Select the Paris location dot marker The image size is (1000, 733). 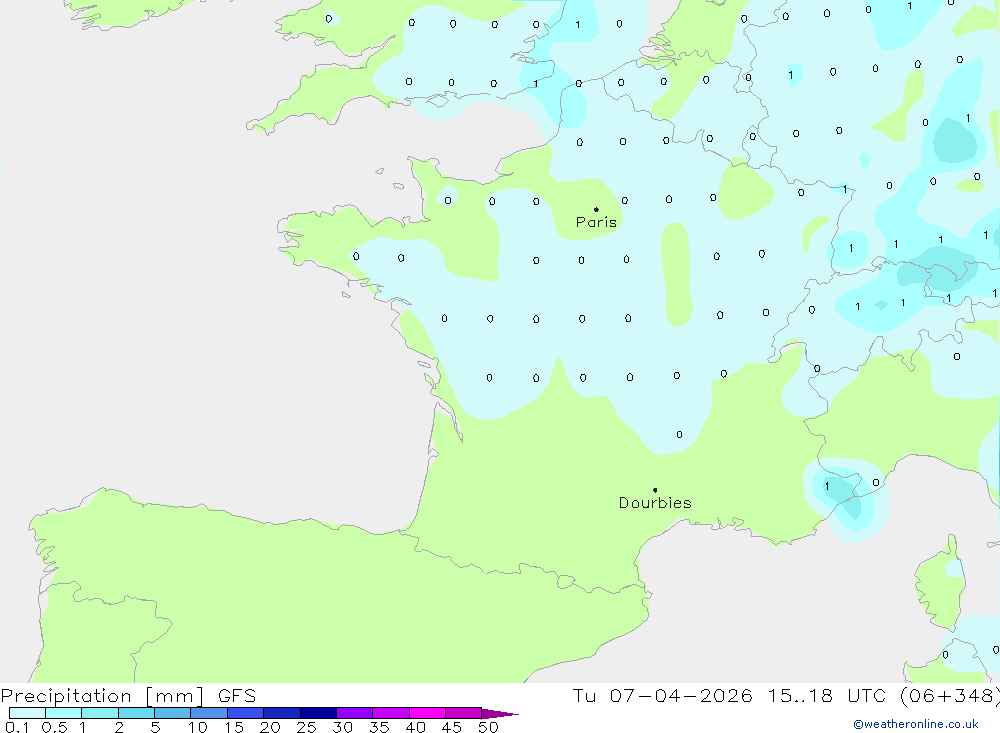[596, 209]
